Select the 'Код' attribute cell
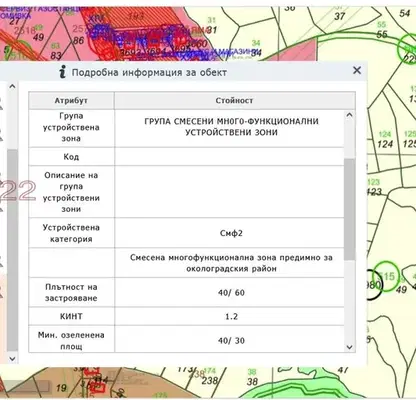The width and height of the screenshot is (416, 400). [71, 157]
